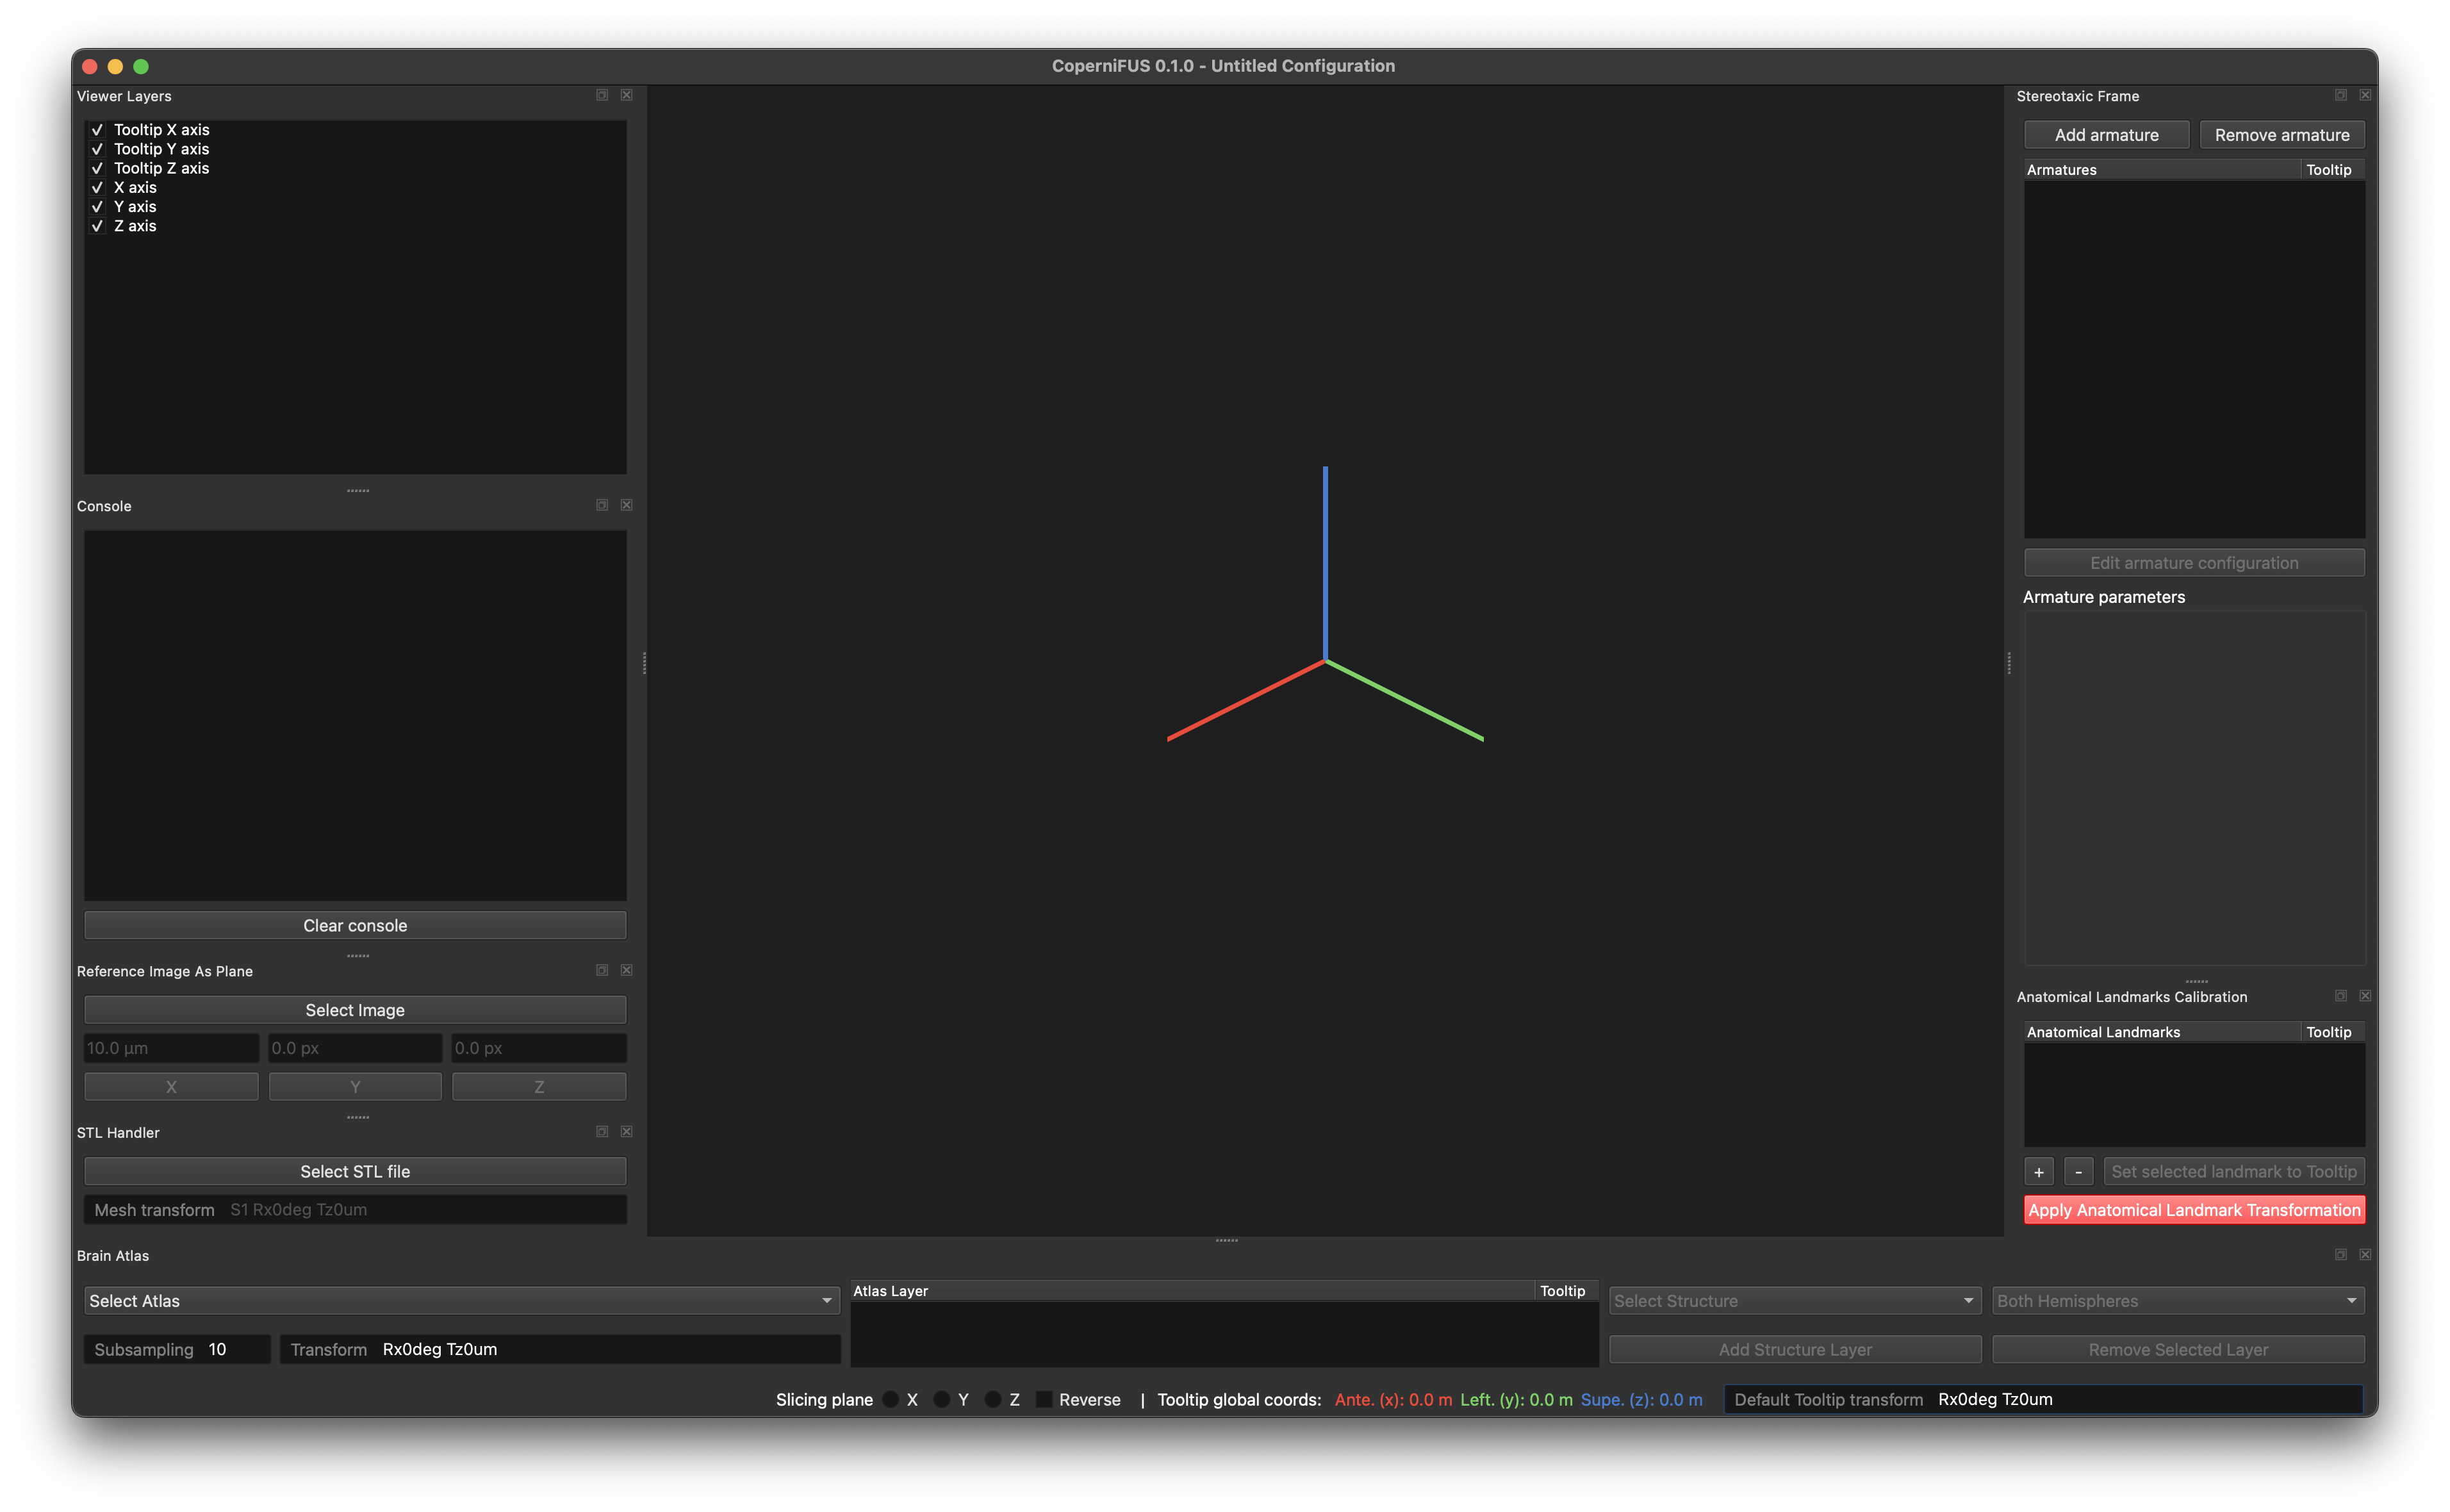The image size is (2450, 1512).
Task: Uncheck the Tooltip X axis layer
Action: (97, 130)
